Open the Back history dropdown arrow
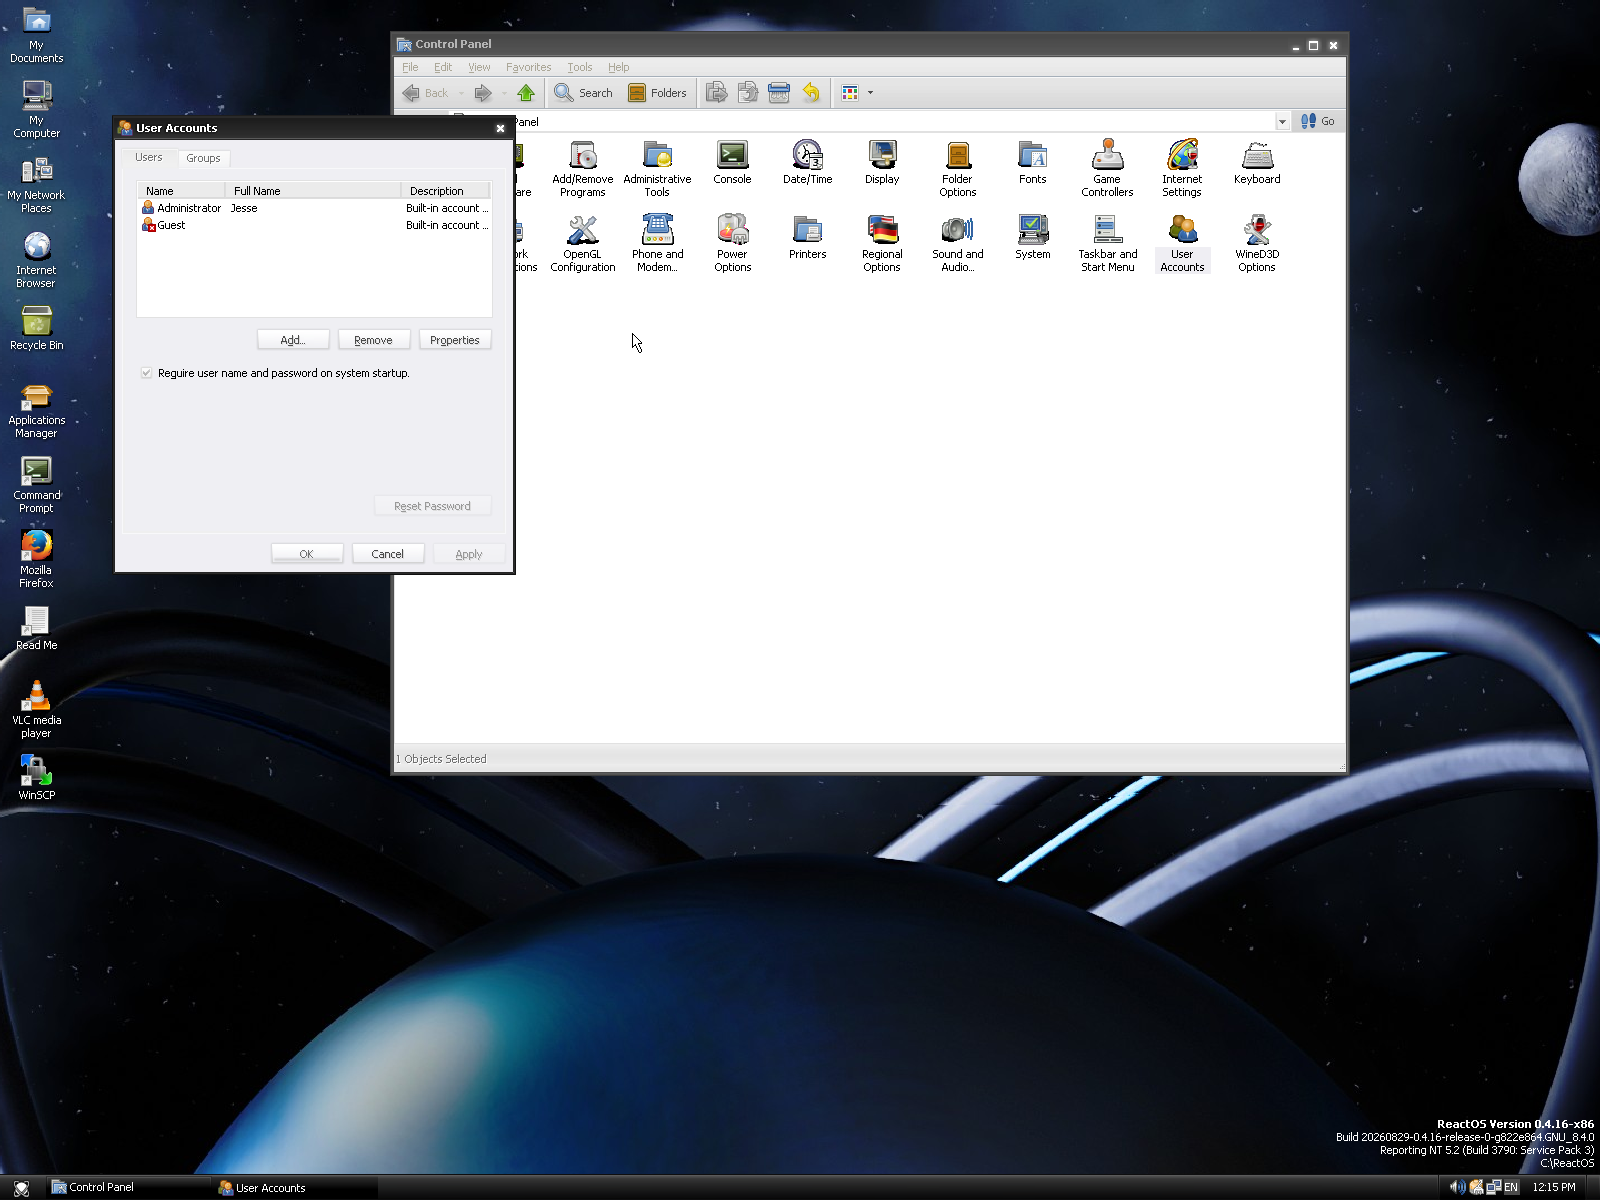This screenshot has width=1600, height=1200. pyautogui.click(x=461, y=93)
